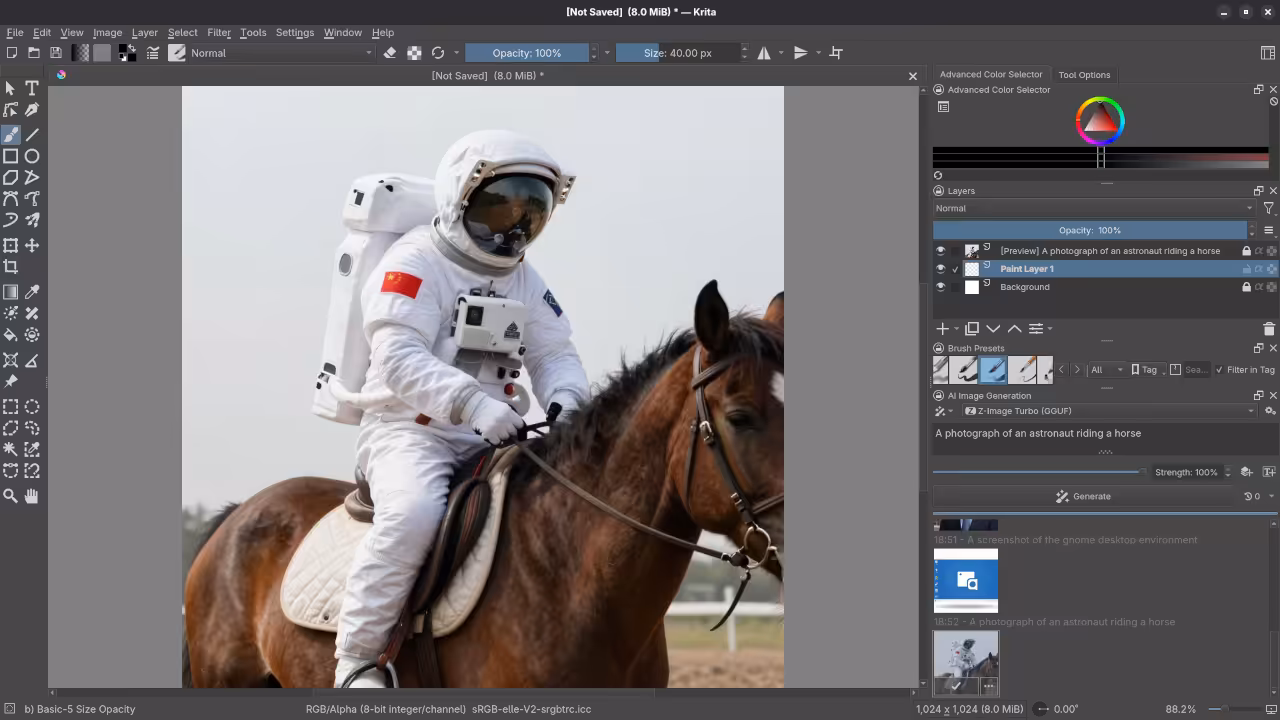The width and height of the screenshot is (1280, 720).
Task: Hide the Background layer
Action: click(x=940, y=287)
